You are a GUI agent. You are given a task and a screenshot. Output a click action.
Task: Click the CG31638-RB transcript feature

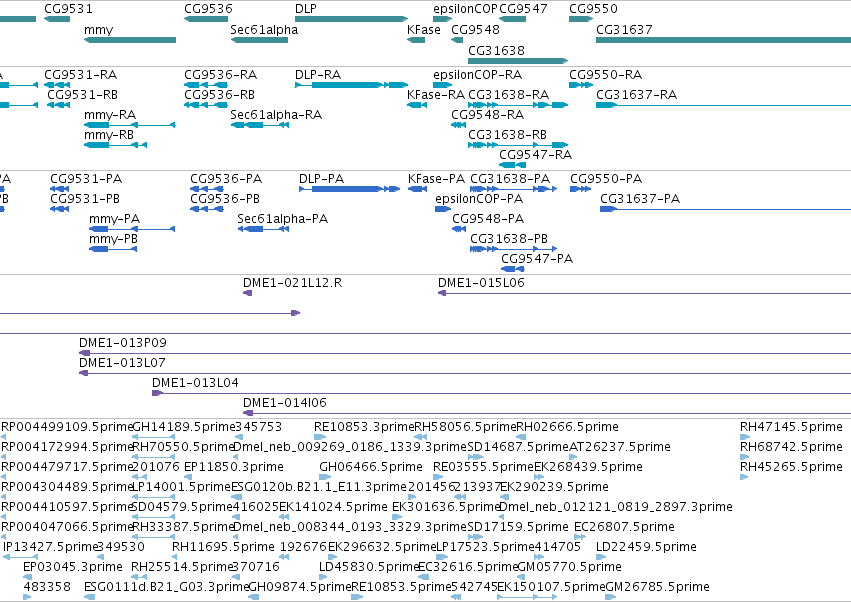pyautogui.click(x=518, y=145)
